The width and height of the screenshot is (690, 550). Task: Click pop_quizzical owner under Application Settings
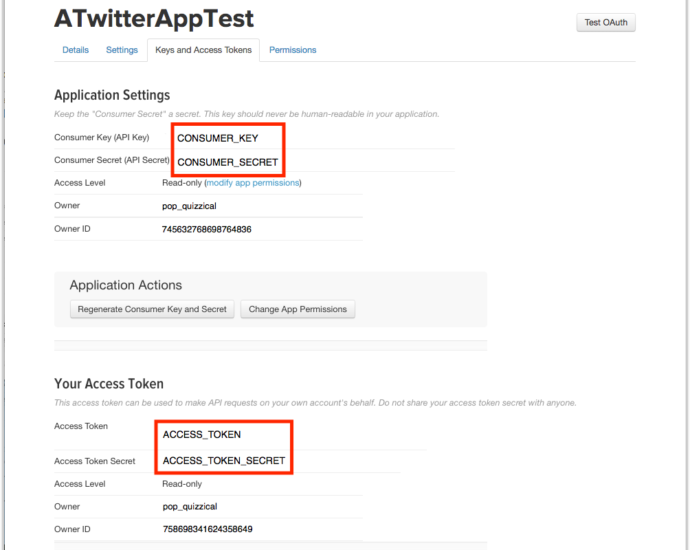pos(189,206)
